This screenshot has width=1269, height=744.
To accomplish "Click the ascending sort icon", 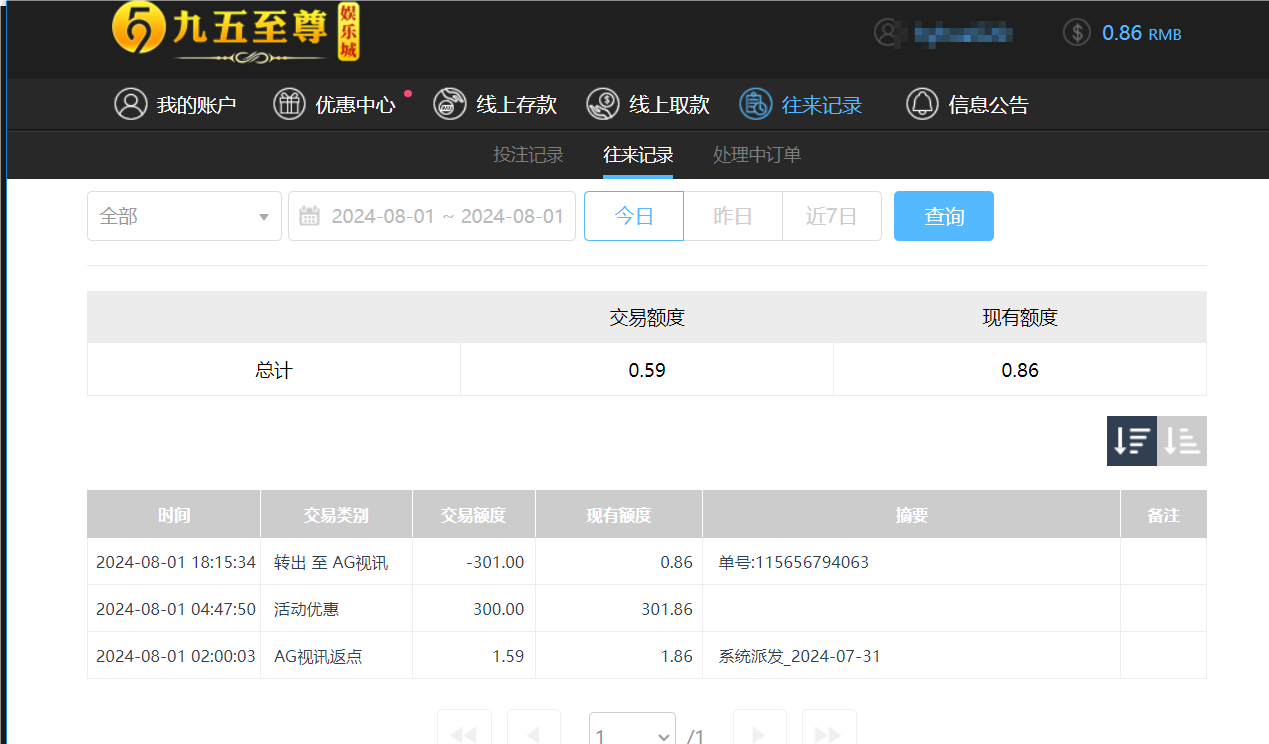I will coord(1181,440).
